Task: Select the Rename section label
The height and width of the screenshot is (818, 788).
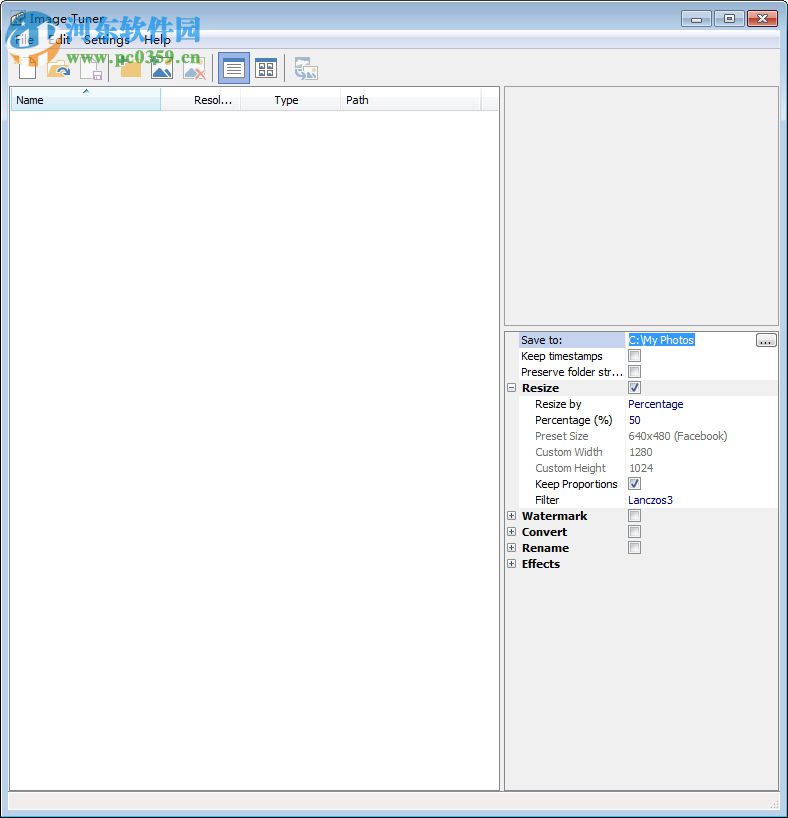Action: click(x=545, y=548)
